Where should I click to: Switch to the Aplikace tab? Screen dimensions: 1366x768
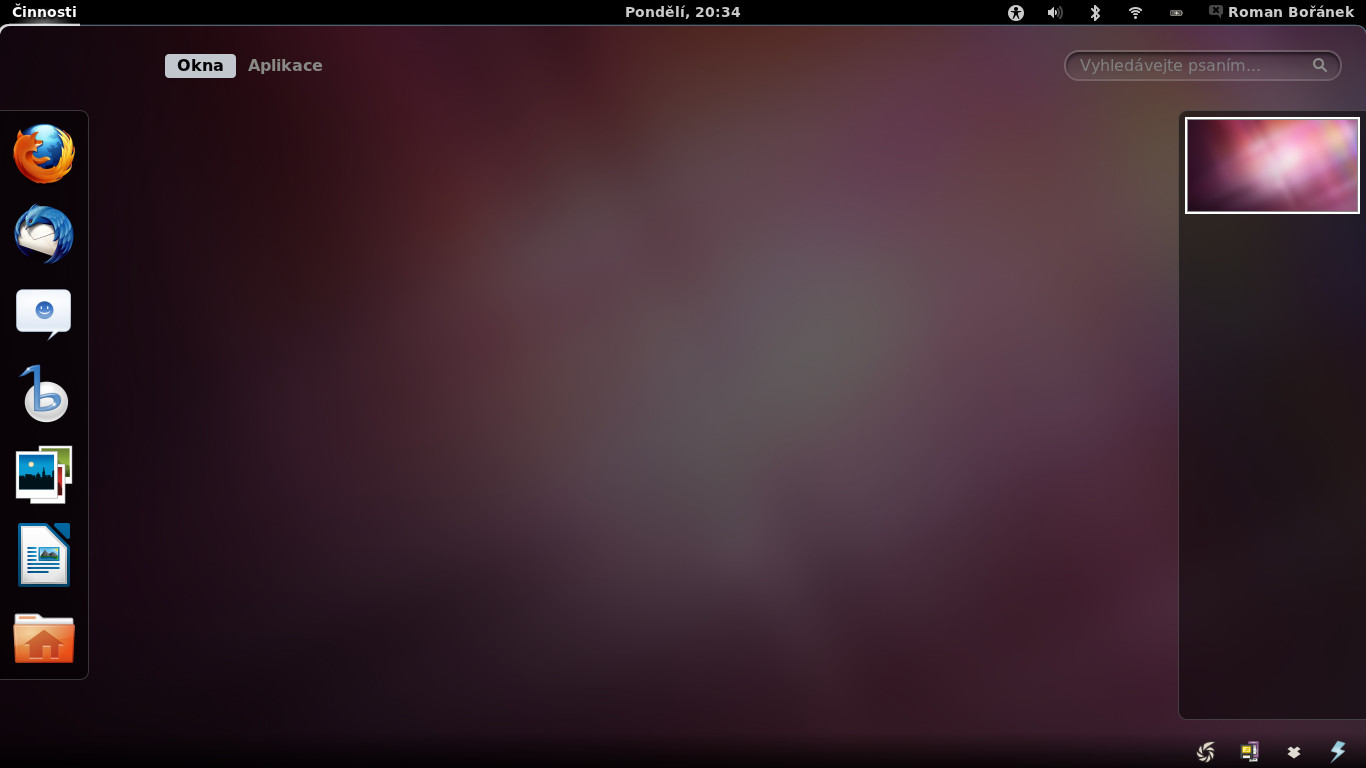coord(285,66)
